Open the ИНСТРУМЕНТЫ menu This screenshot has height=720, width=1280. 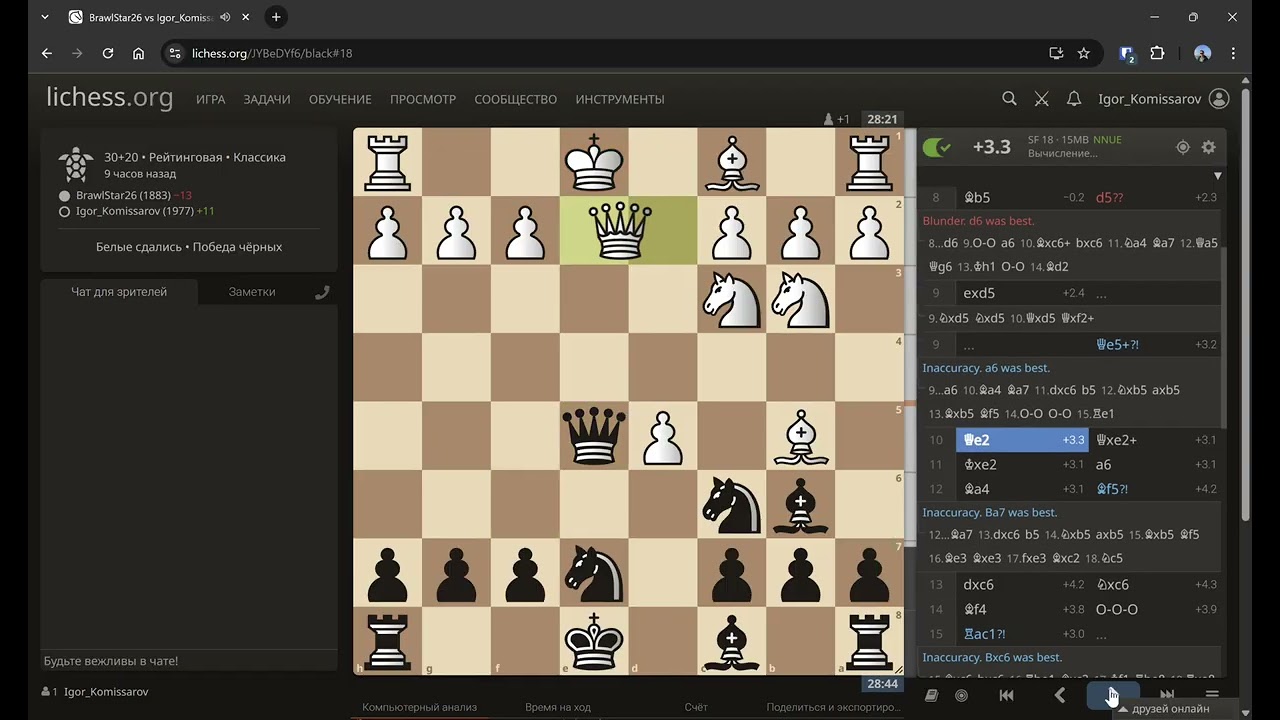coord(620,99)
